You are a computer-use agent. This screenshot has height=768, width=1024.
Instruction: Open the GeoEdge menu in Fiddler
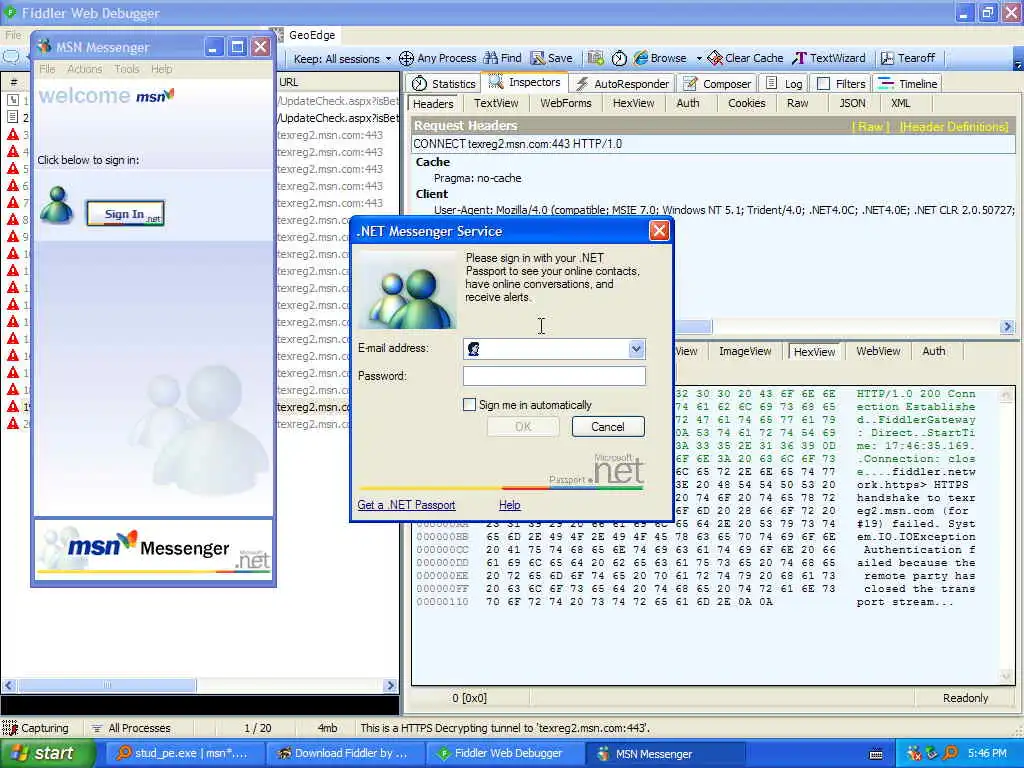point(312,35)
